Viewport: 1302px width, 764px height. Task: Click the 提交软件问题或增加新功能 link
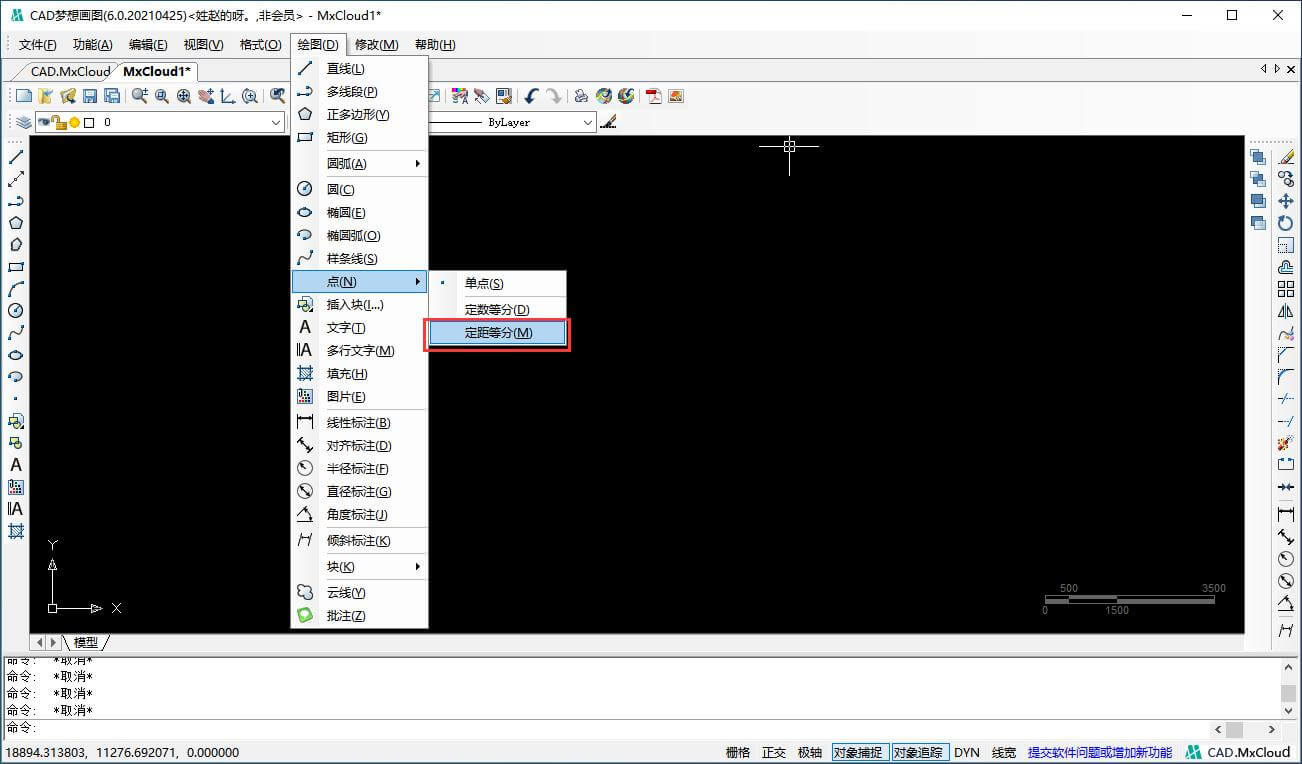point(1099,753)
